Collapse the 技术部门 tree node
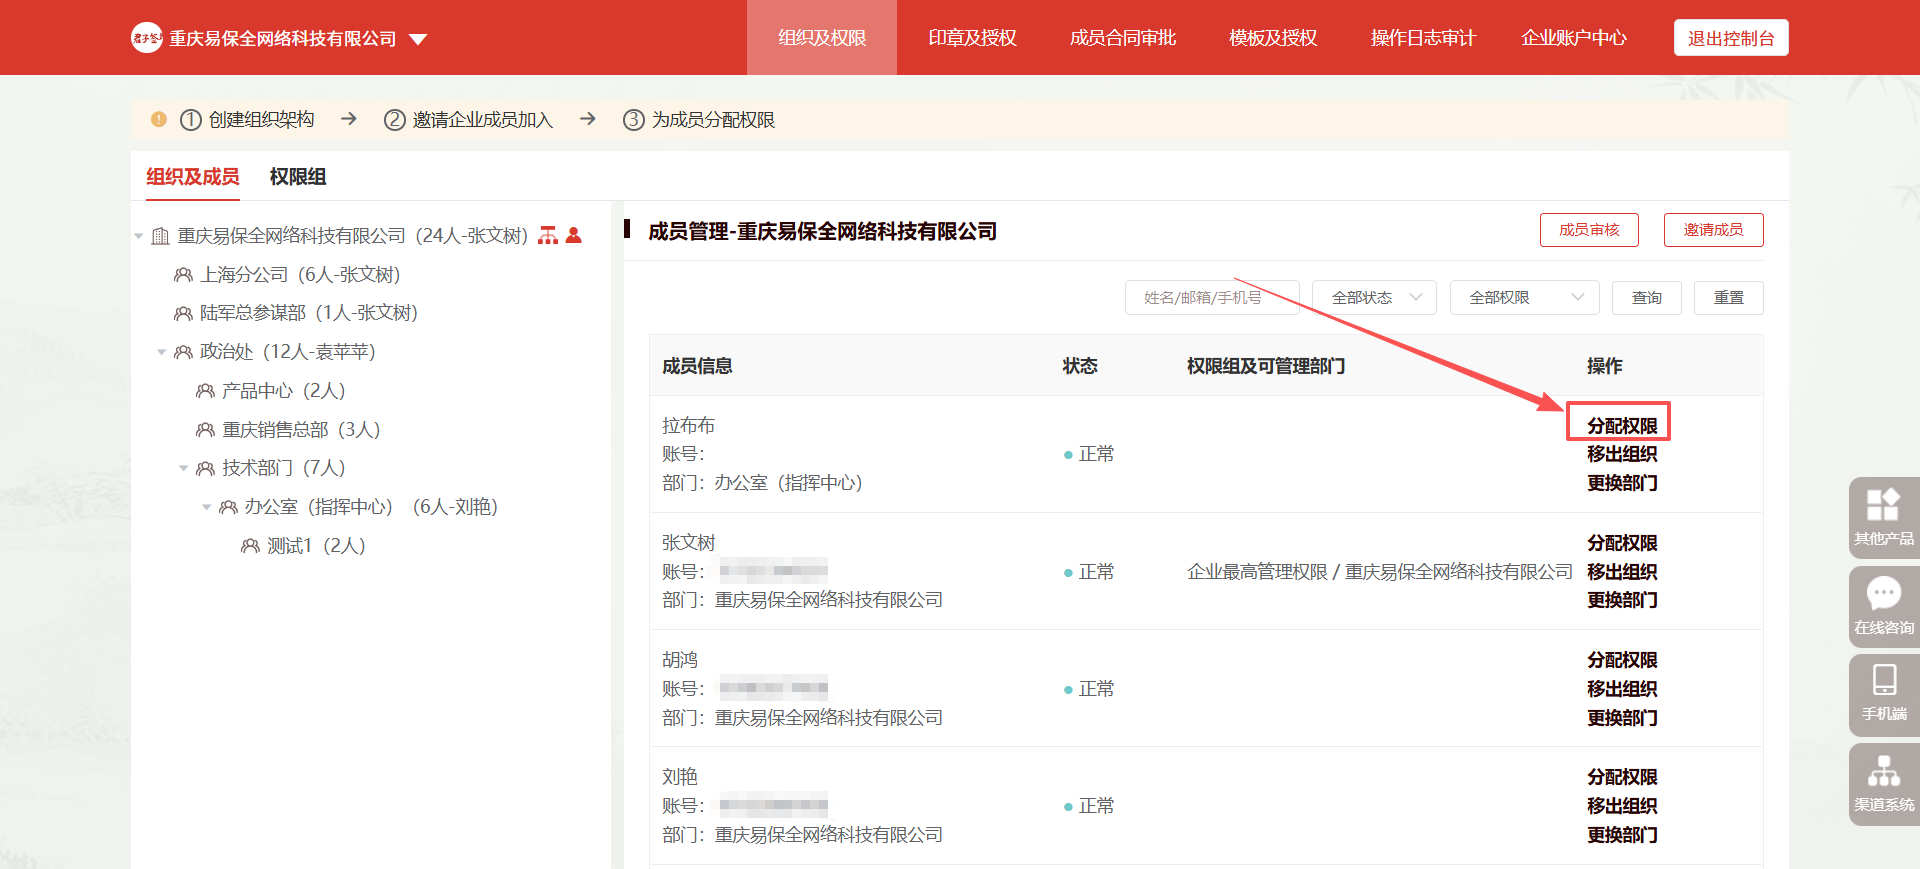Viewport: 1920px width, 869px height. (x=184, y=468)
